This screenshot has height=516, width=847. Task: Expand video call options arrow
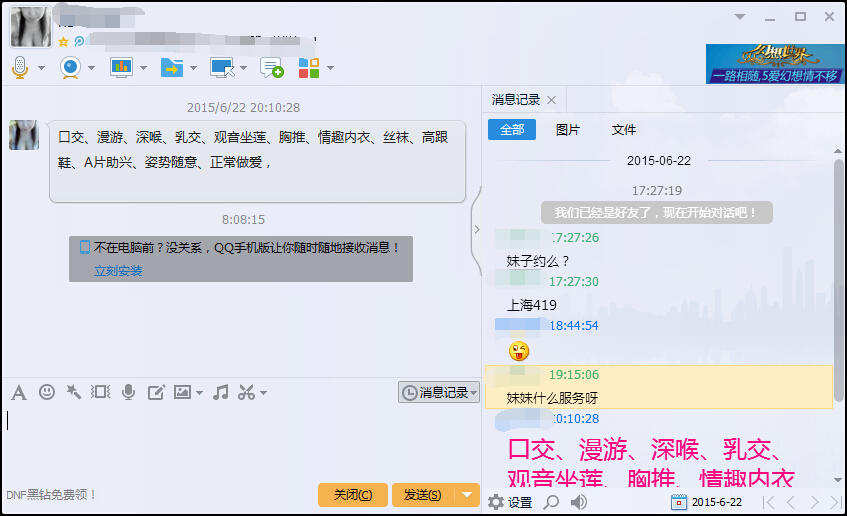pos(91,68)
